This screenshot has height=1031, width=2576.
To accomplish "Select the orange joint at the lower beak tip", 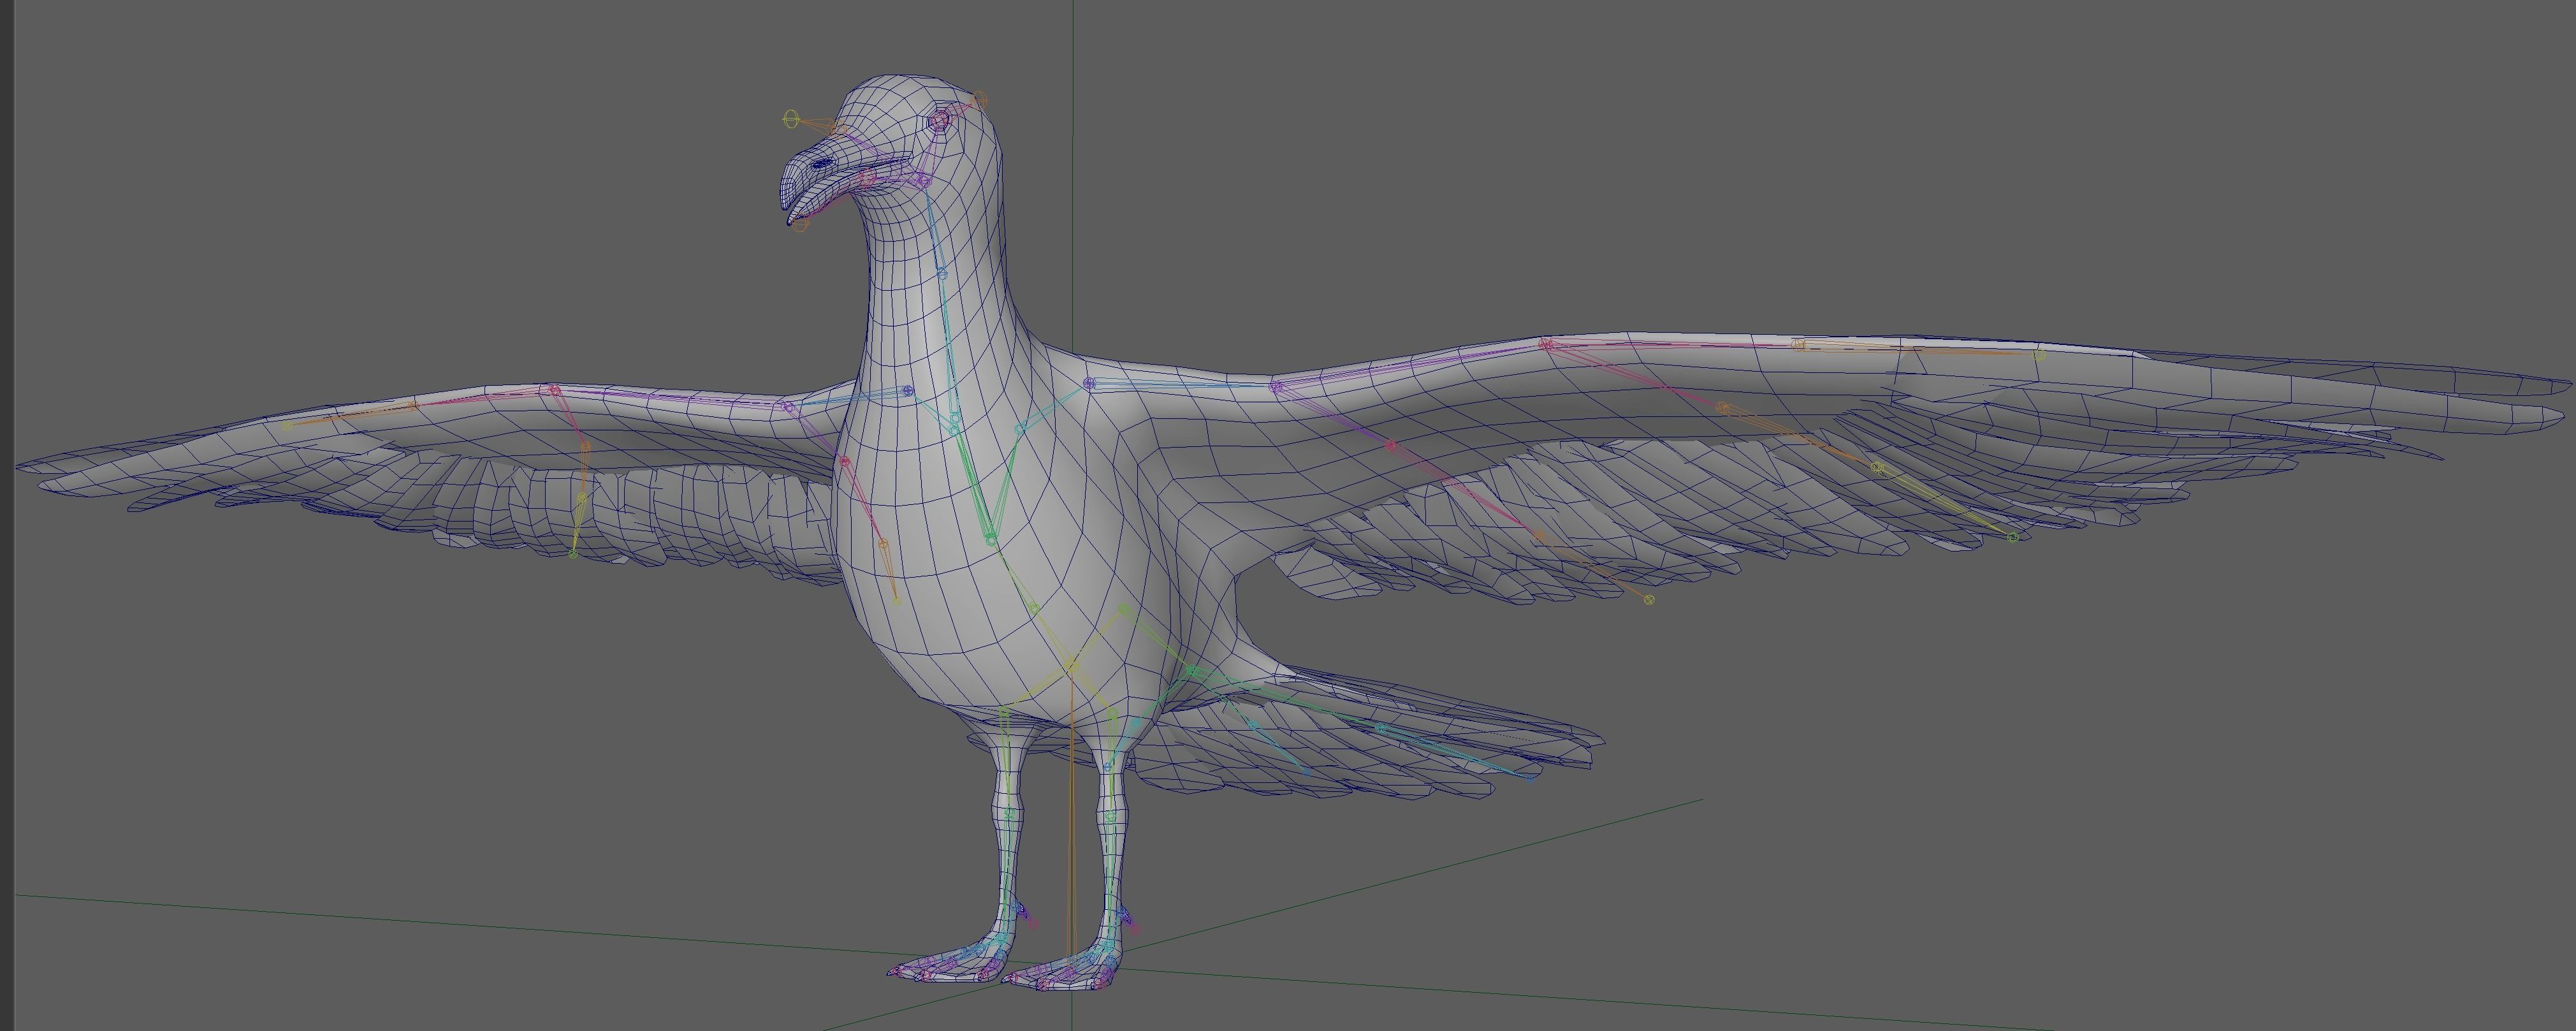I will 800,224.
